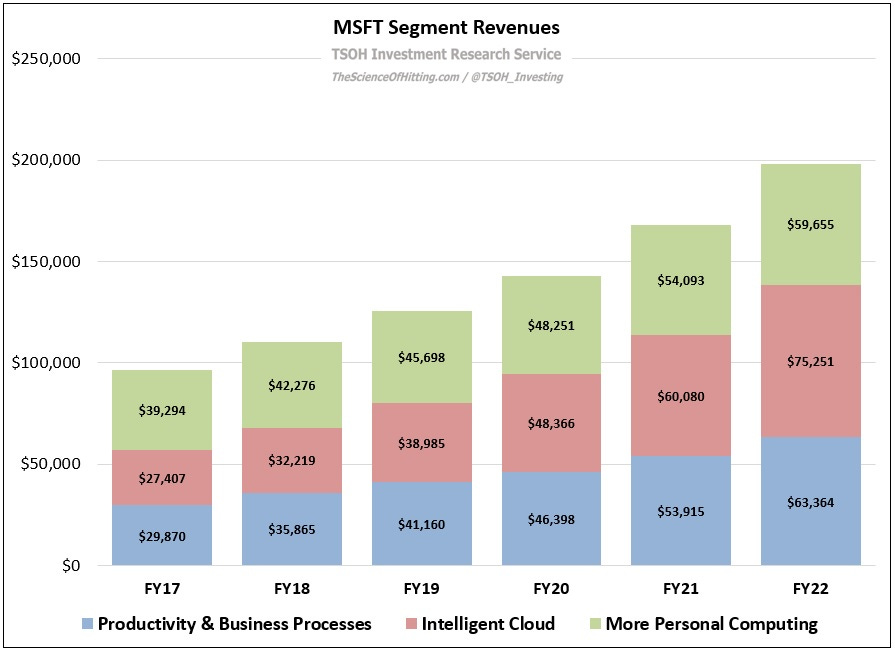Click the $75,251 data value in FY22
Image resolution: width=895 pixels, height=652 pixels.
(811, 362)
